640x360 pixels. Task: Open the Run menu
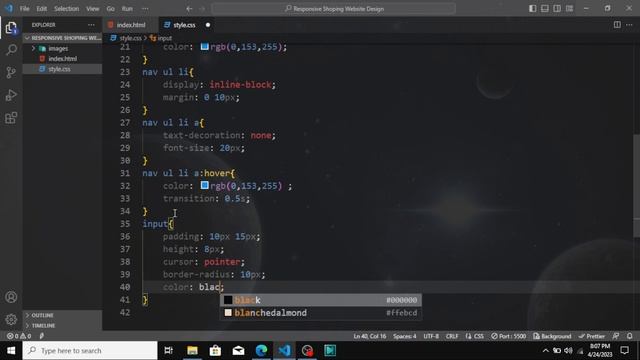click(x=127, y=9)
